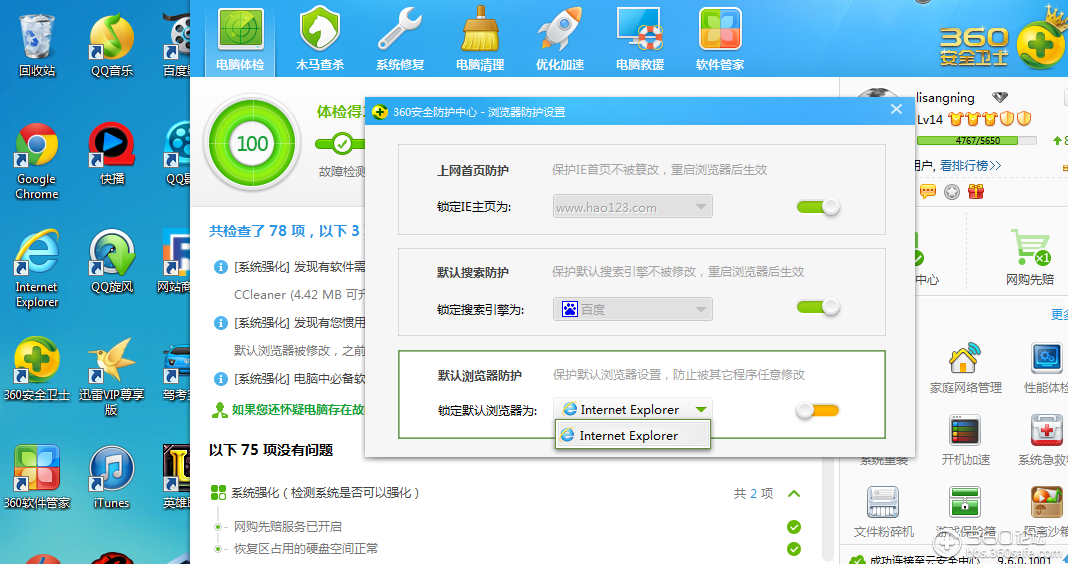Open 360软件管家 desktop icon
Viewport: 1068px width, 564px height.
[x=37, y=477]
